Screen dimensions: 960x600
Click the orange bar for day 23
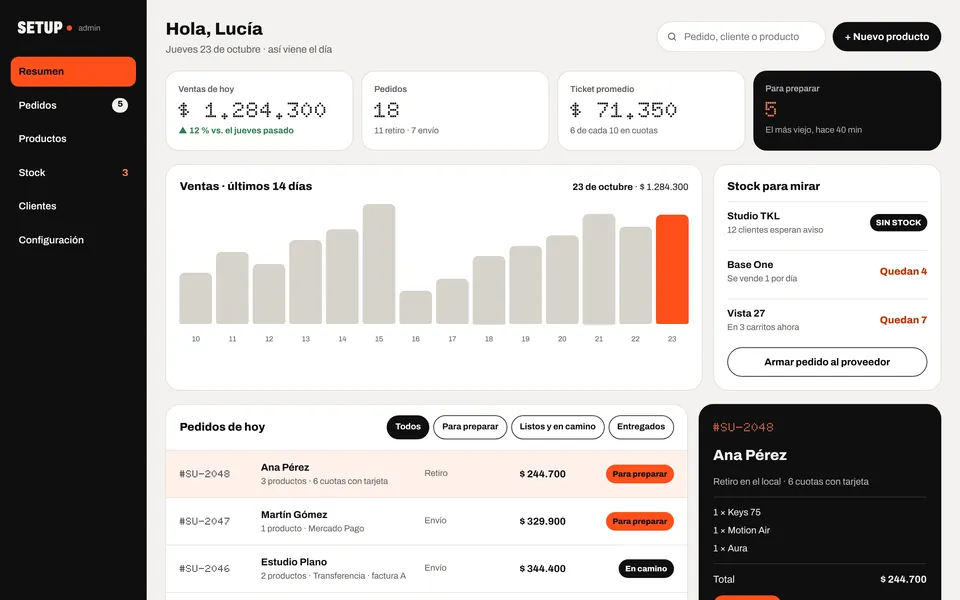pyautogui.click(x=672, y=269)
